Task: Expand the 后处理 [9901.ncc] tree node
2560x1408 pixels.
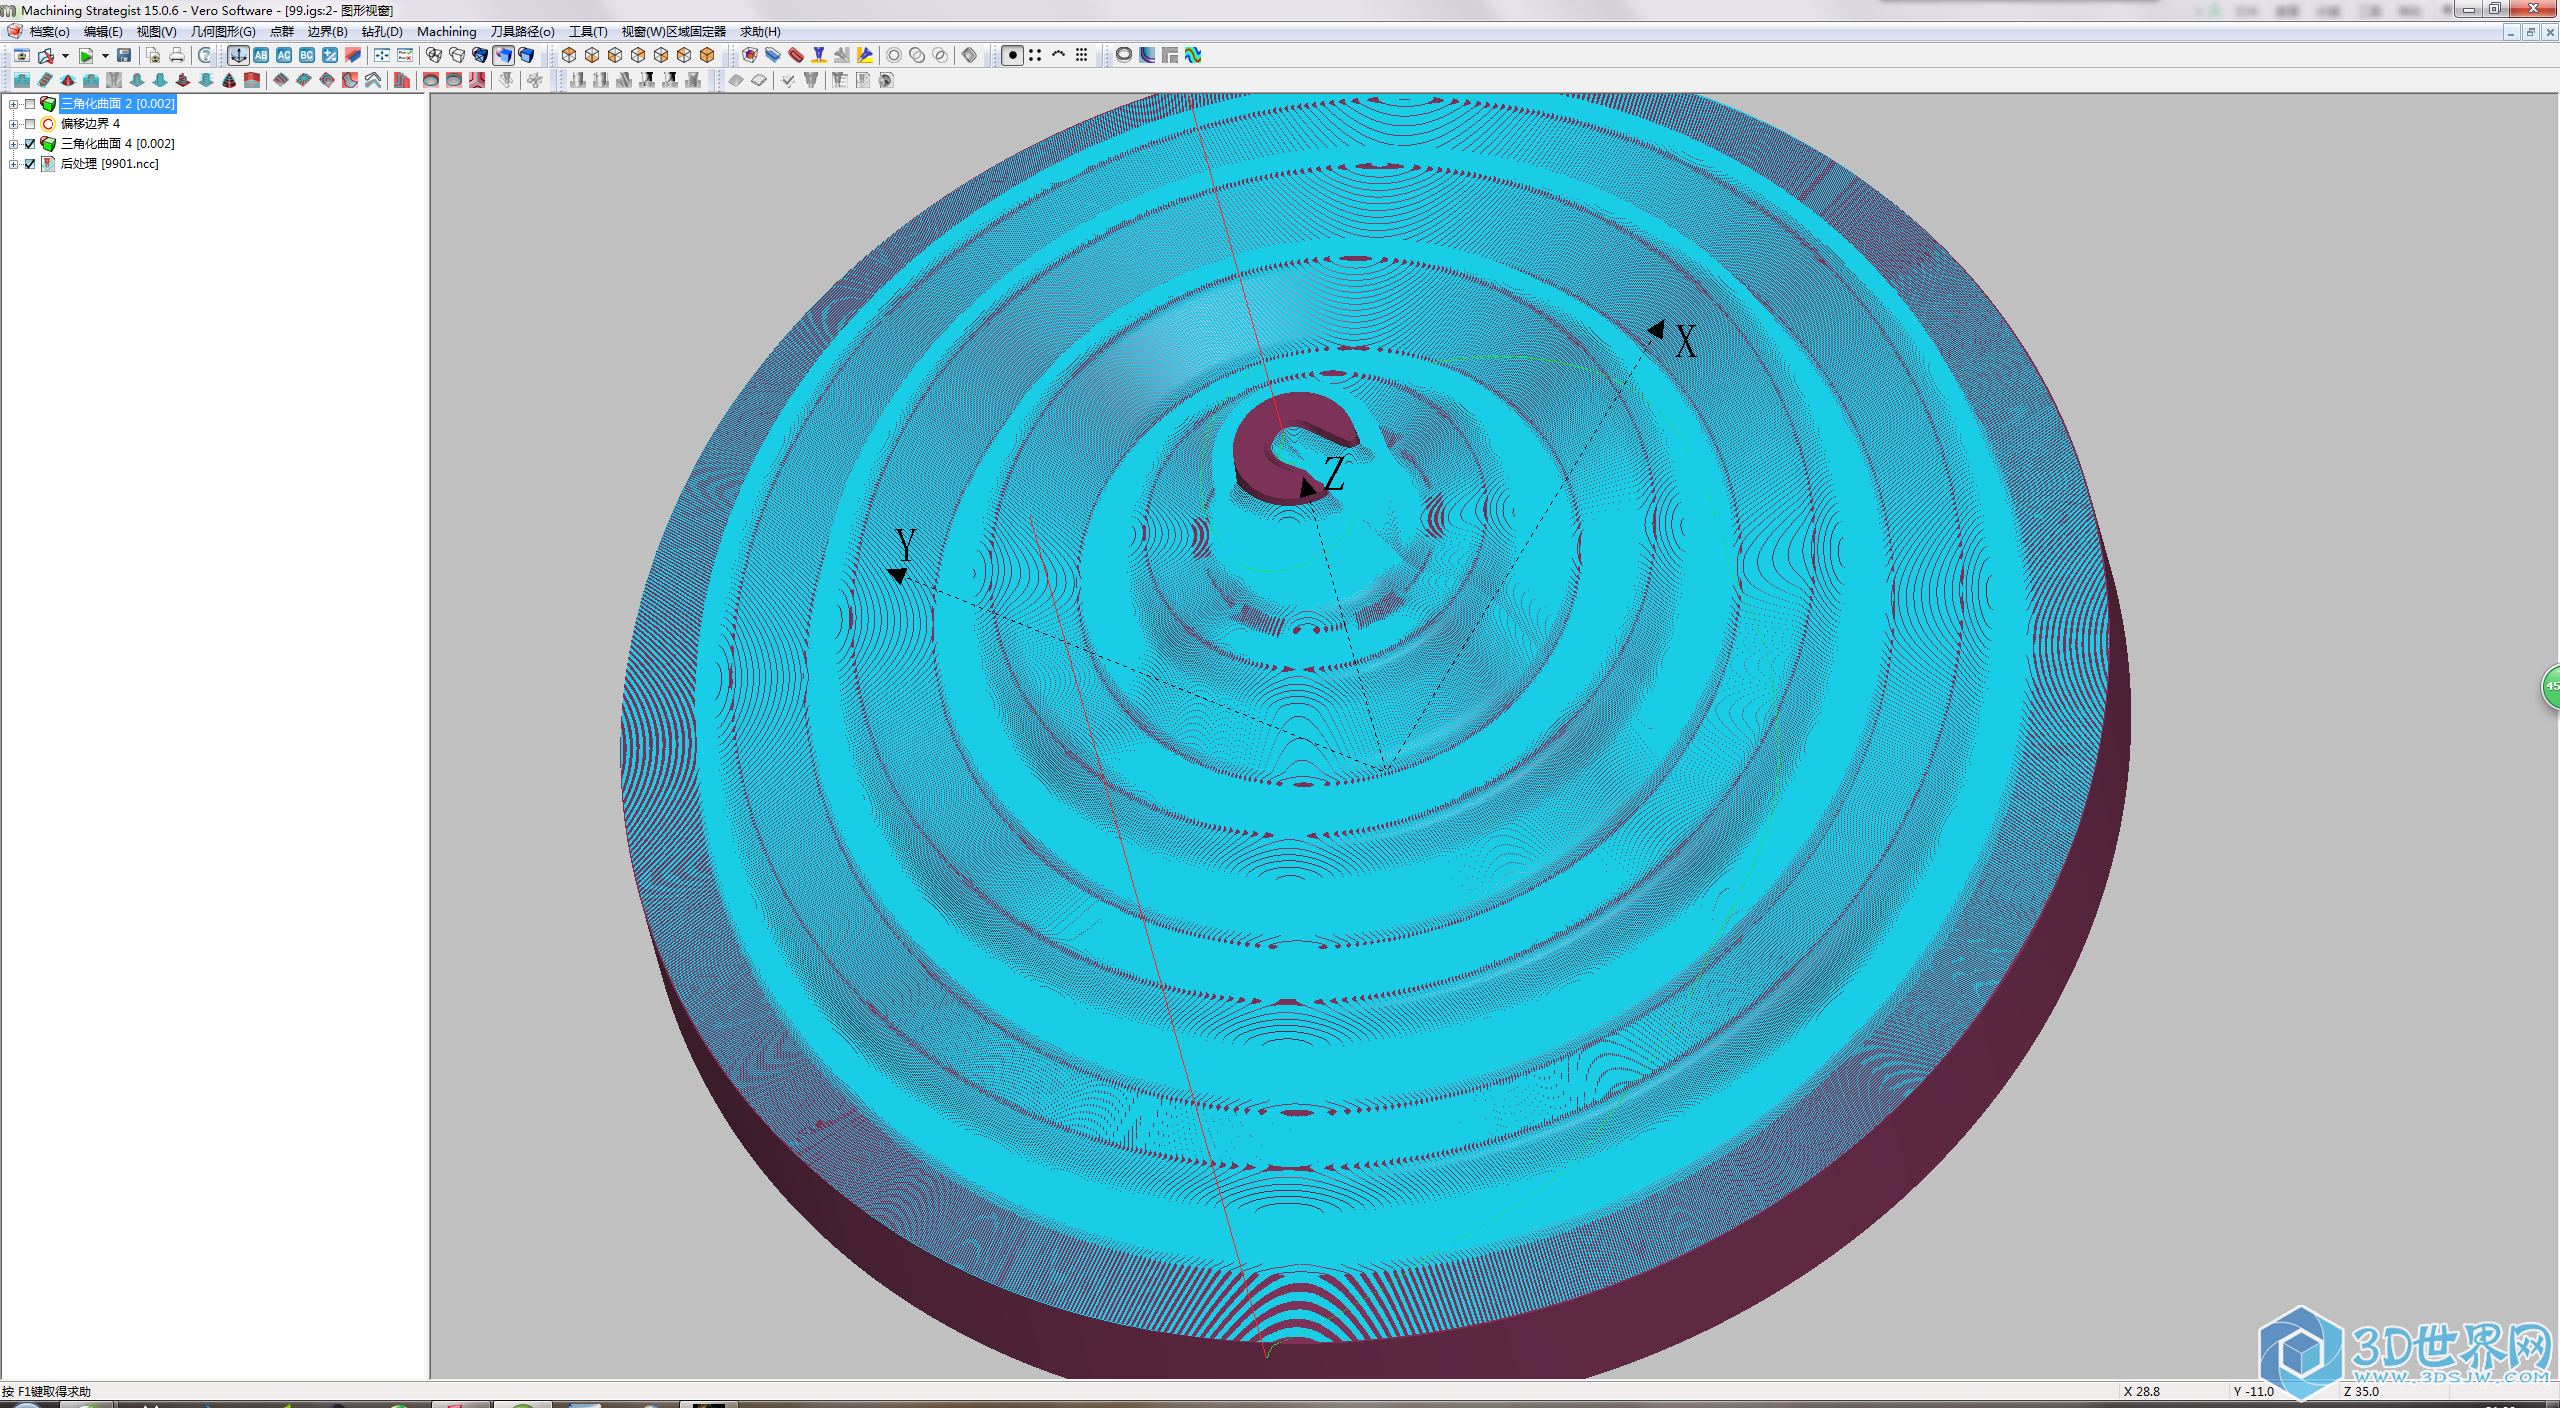Action: click(x=13, y=164)
